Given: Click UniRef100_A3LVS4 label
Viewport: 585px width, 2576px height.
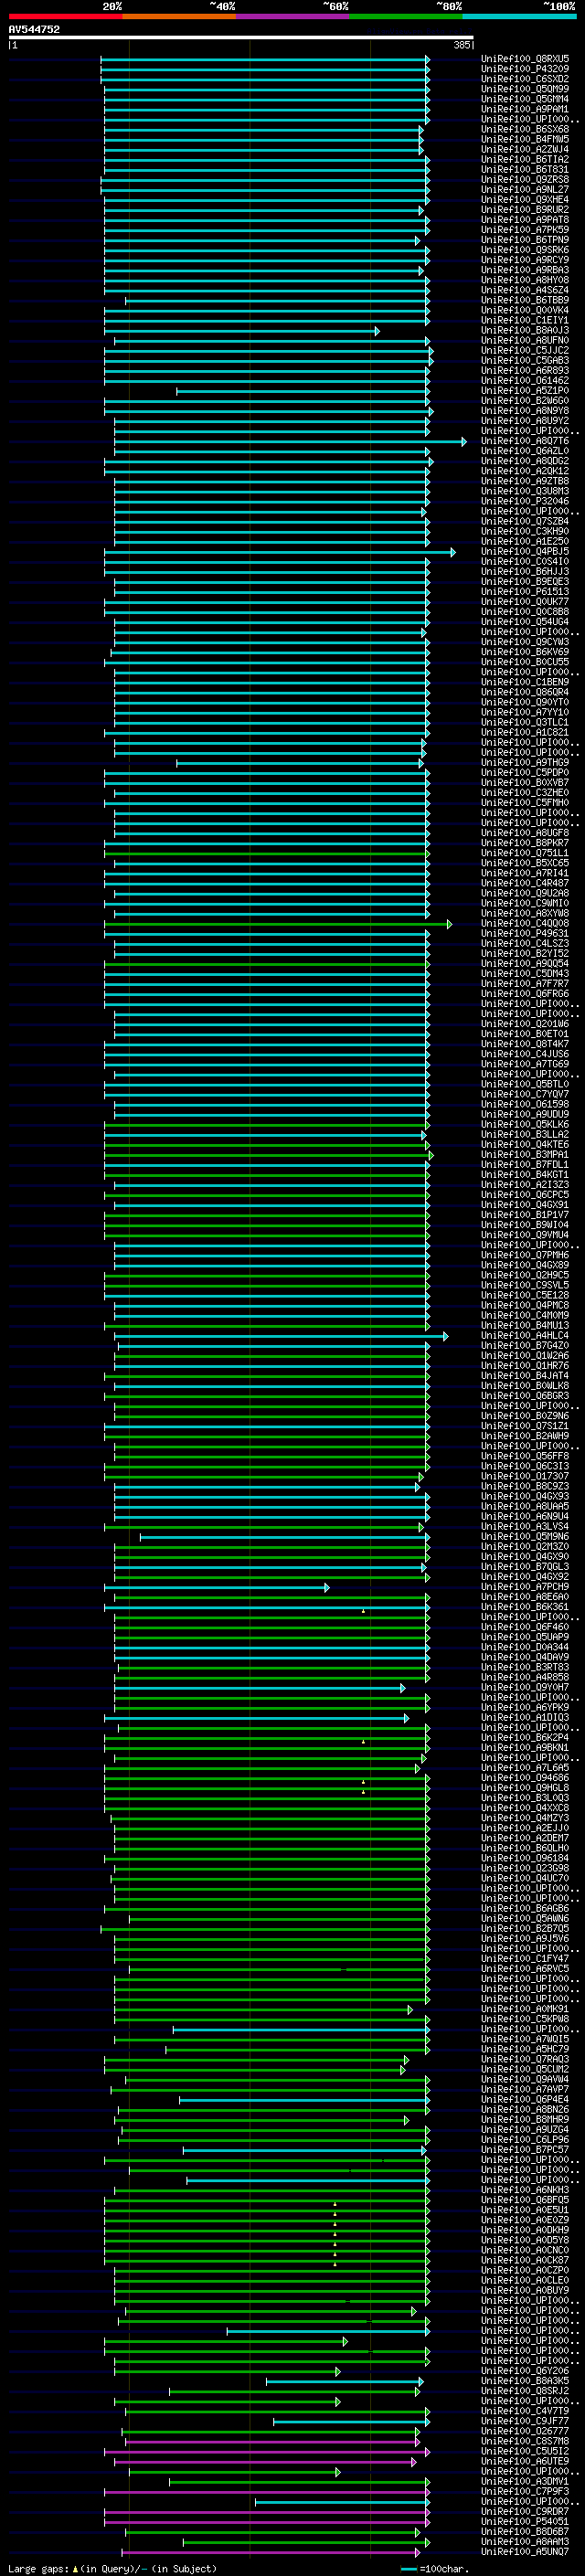Looking at the screenshot, I should point(525,1527).
